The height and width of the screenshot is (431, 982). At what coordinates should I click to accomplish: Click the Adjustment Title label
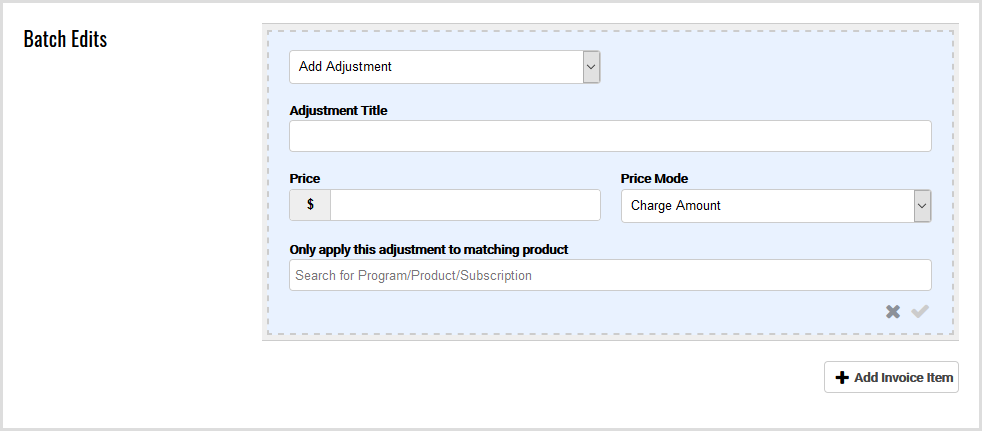(338, 110)
